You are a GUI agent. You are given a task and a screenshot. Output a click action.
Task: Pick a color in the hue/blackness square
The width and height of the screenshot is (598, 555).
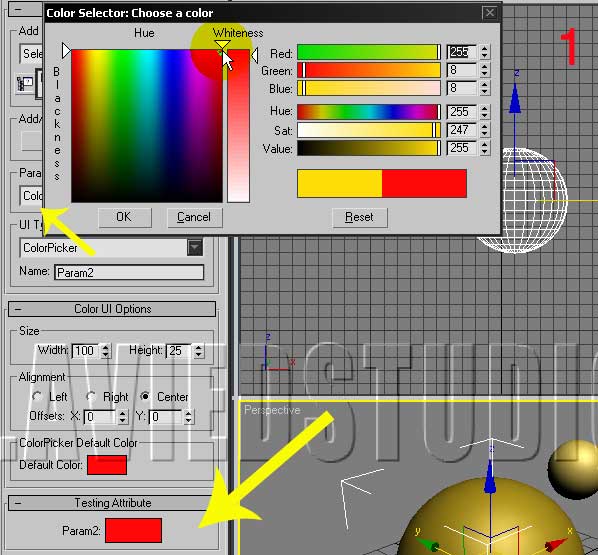click(x=147, y=126)
